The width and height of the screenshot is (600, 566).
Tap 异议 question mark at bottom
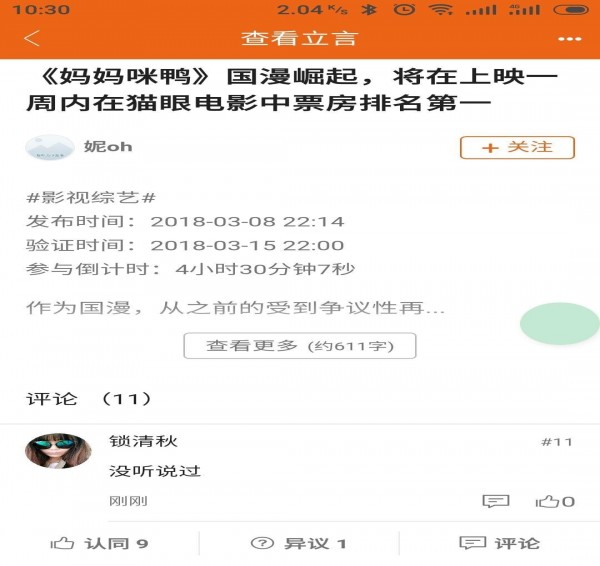pyautogui.click(x=298, y=543)
